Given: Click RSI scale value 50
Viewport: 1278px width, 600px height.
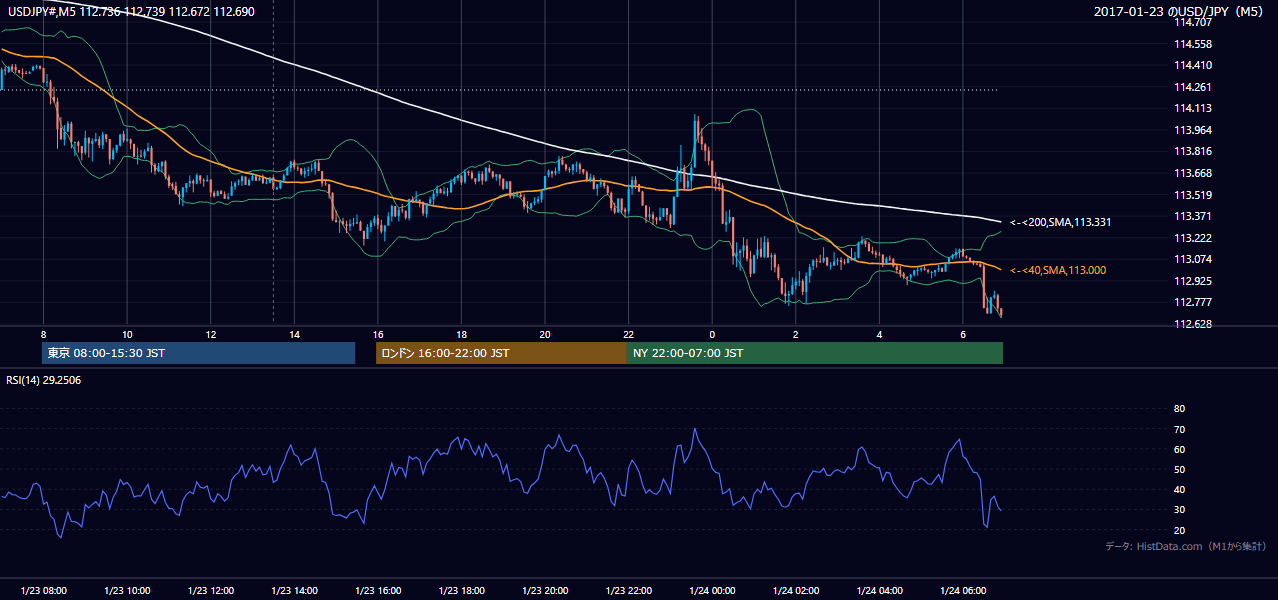Looking at the screenshot, I should tap(1179, 469).
